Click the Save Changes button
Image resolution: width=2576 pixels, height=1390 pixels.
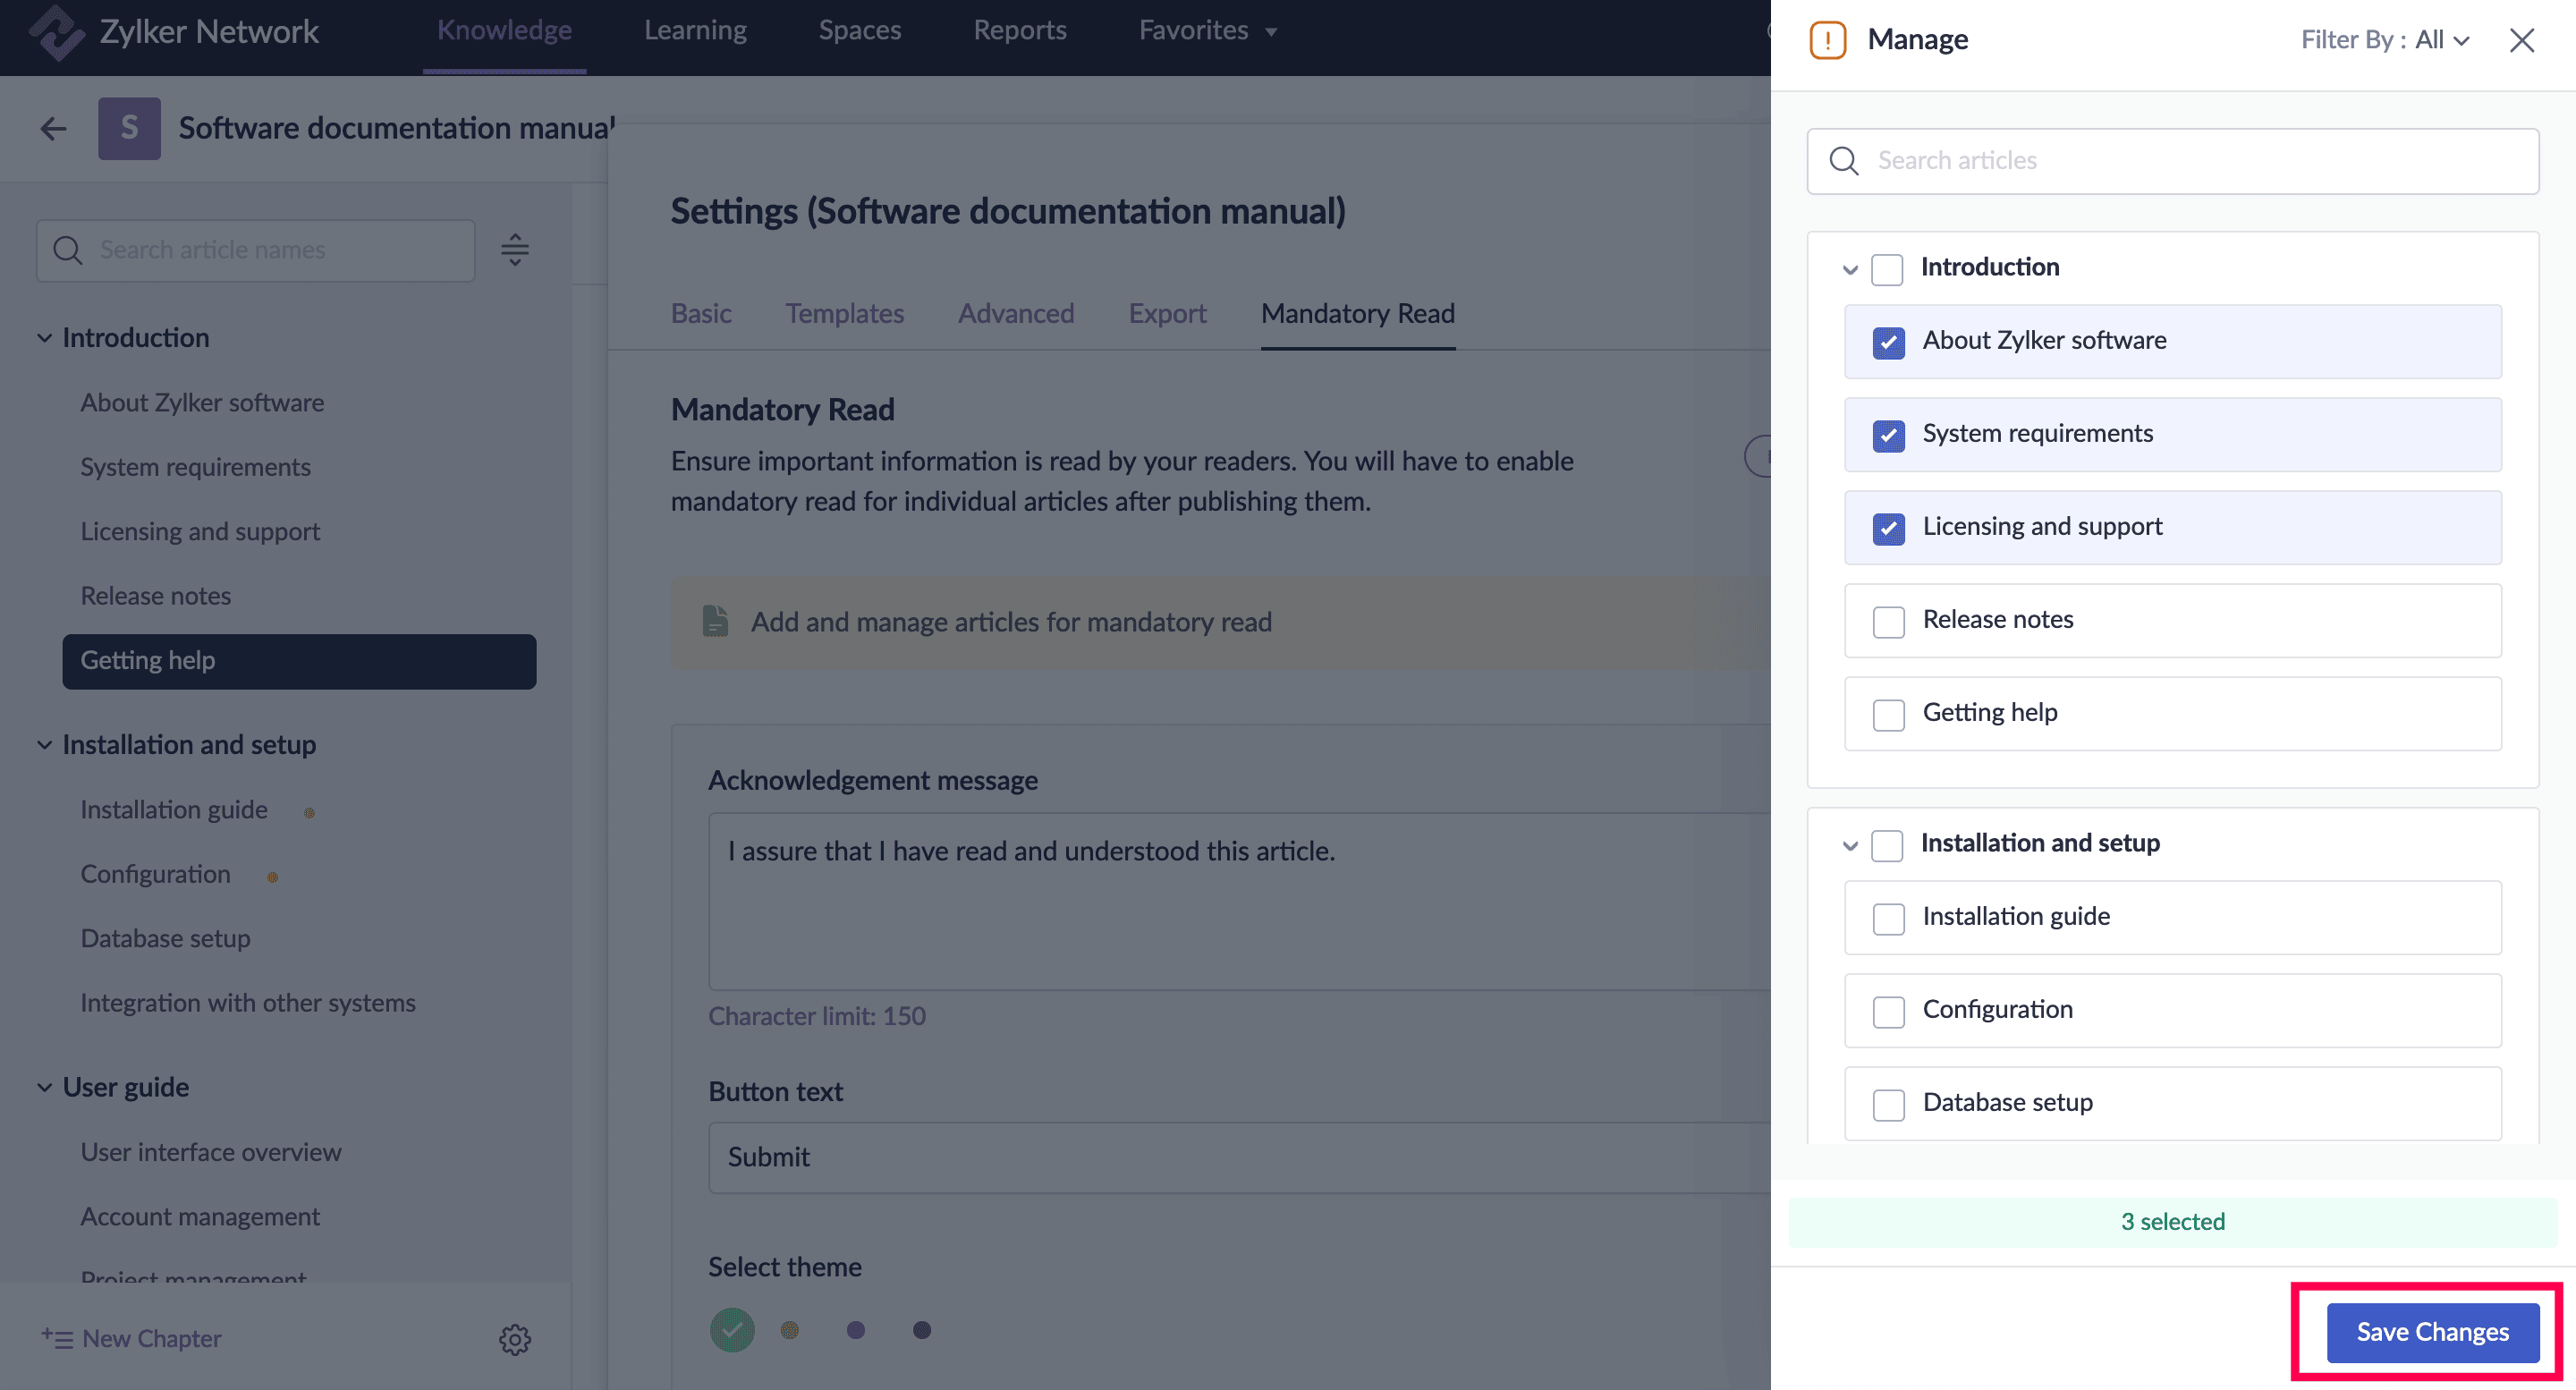tap(2431, 1332)
